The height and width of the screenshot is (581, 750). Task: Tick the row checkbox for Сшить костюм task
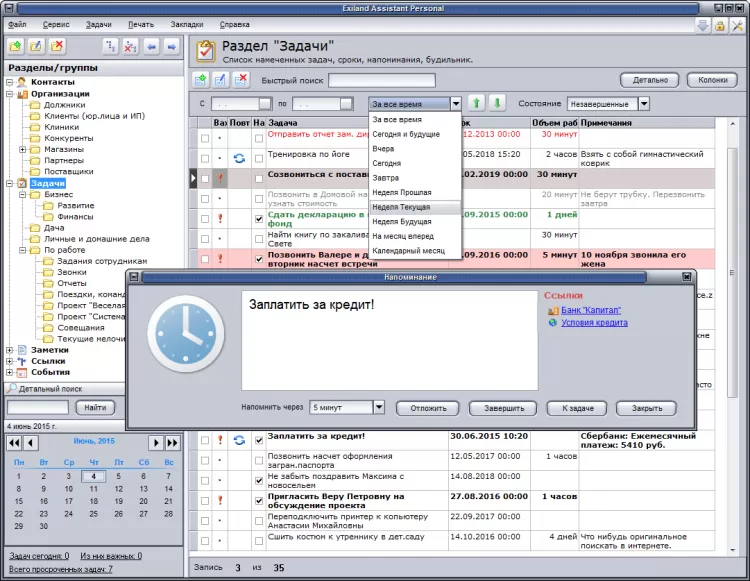pos(205,541)
